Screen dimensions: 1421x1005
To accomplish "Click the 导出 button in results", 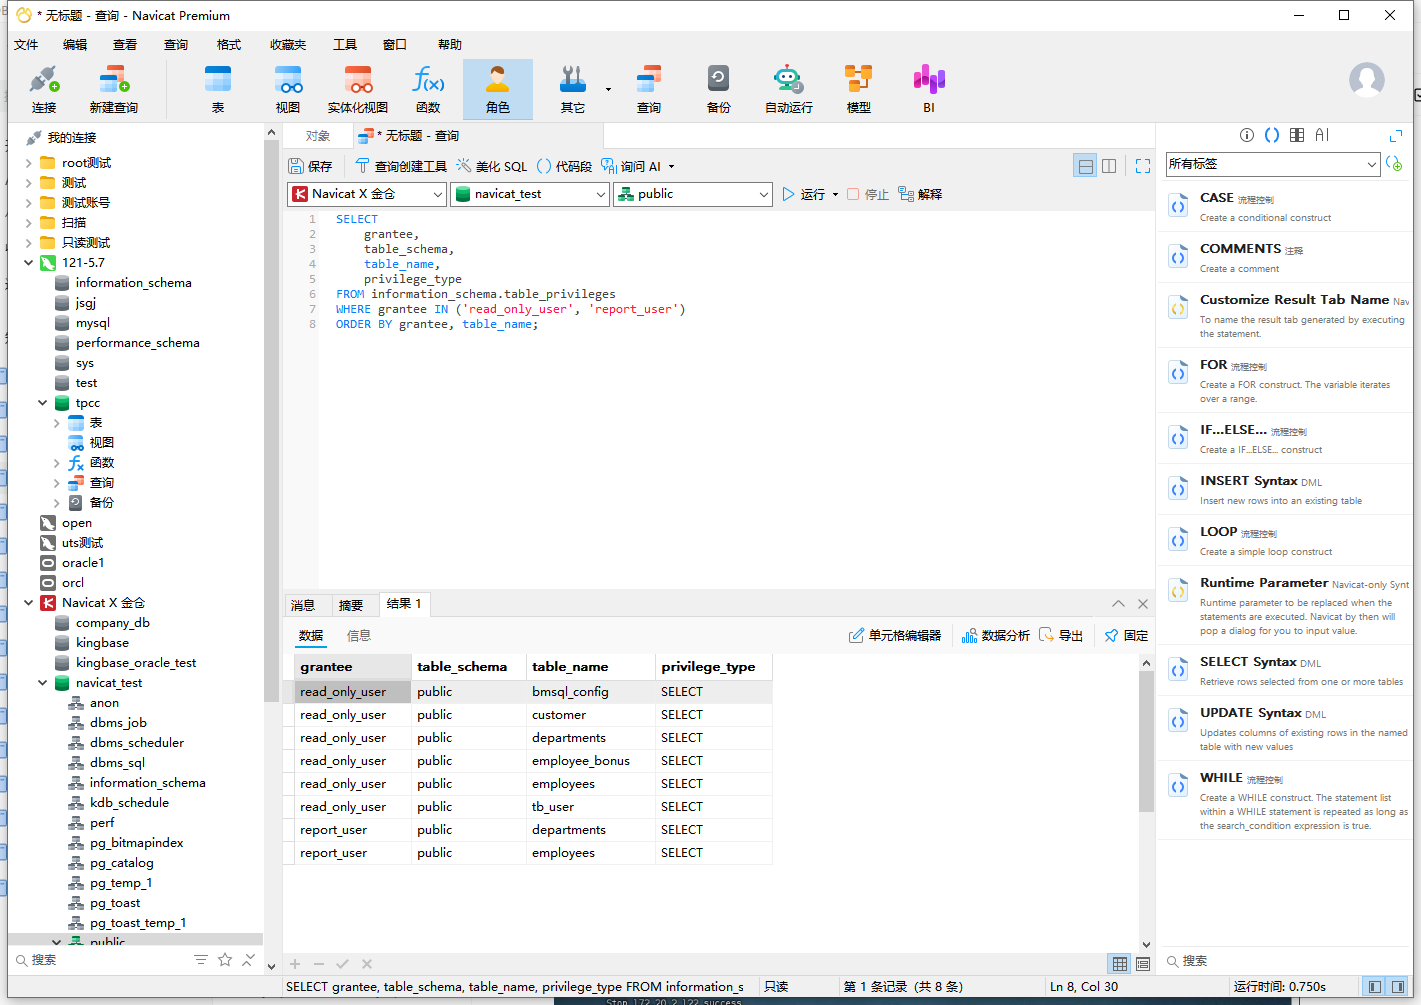I will tap(1061, 635).
